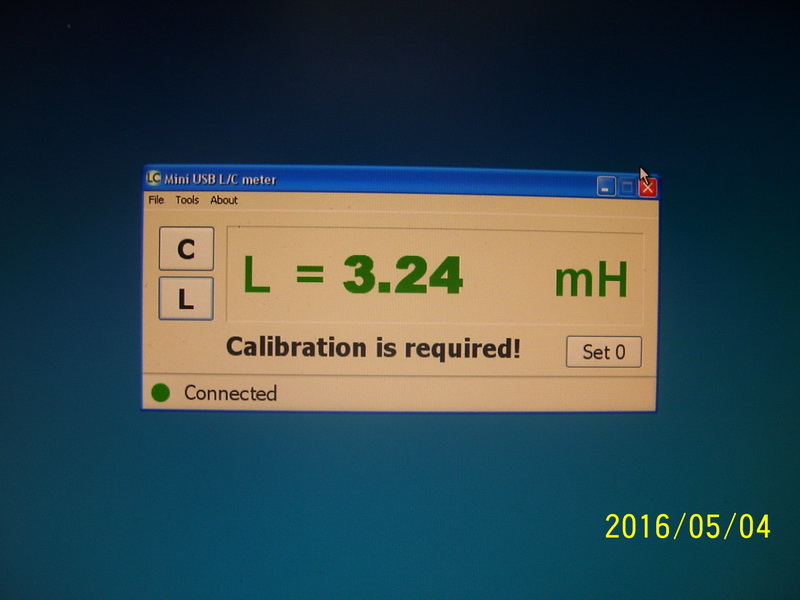Click the 'Calibration is required!' message
The height and width of the screenshot is (600, 800).
pyautogui.click(x=373, y=348)
